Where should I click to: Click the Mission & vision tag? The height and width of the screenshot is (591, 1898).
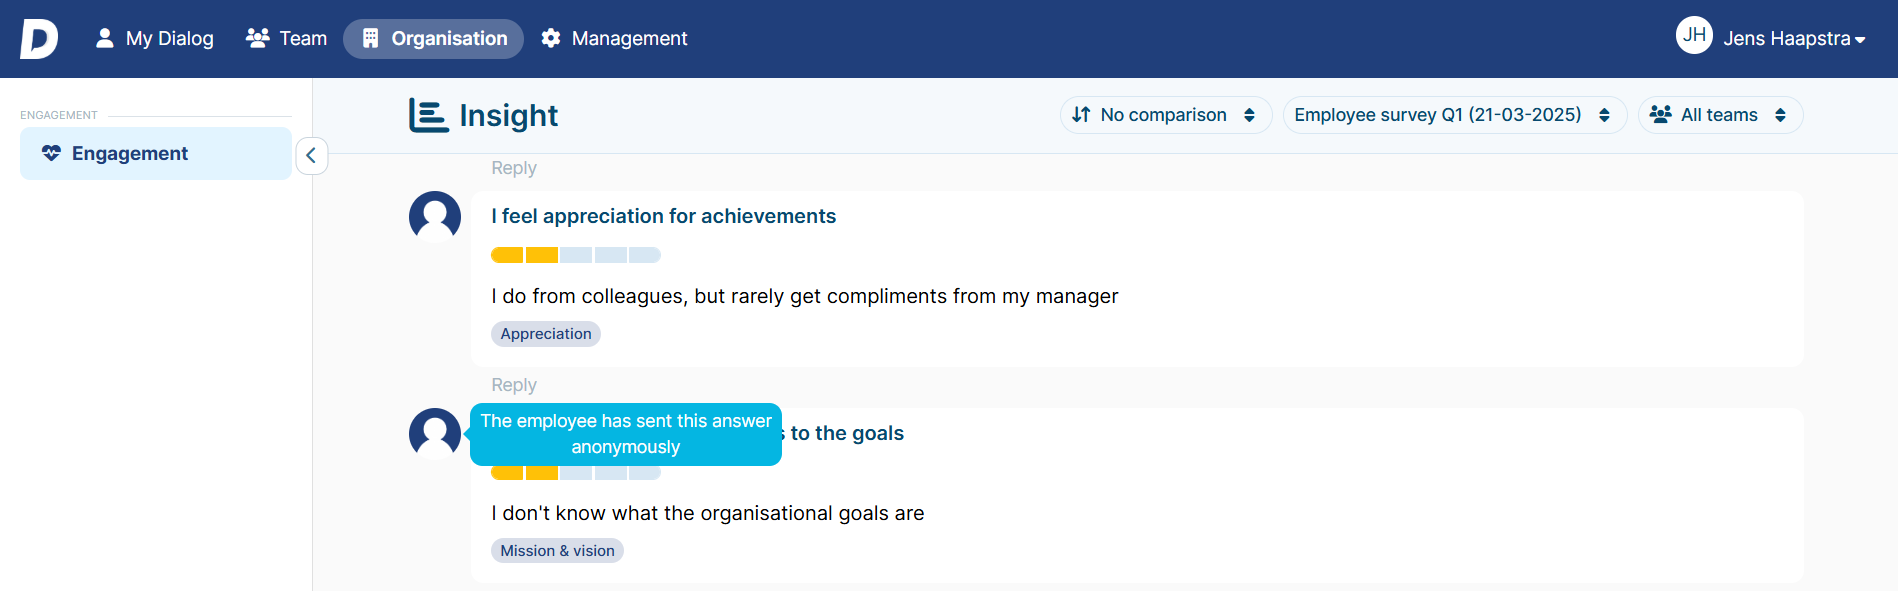[x=557, y=551]
